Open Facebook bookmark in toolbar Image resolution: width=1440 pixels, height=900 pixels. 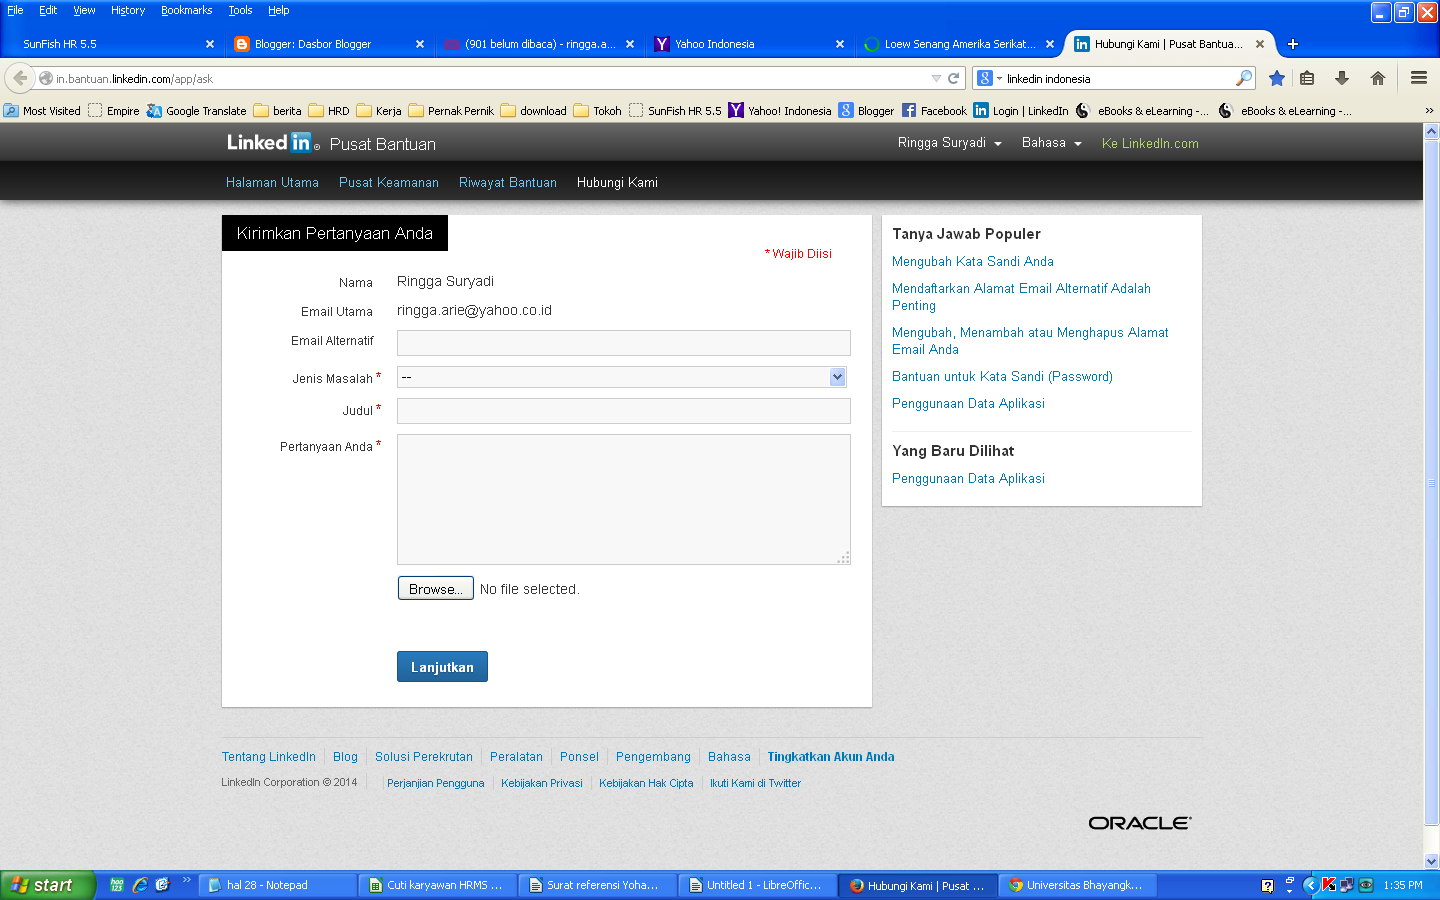click(x=935, y=111)
